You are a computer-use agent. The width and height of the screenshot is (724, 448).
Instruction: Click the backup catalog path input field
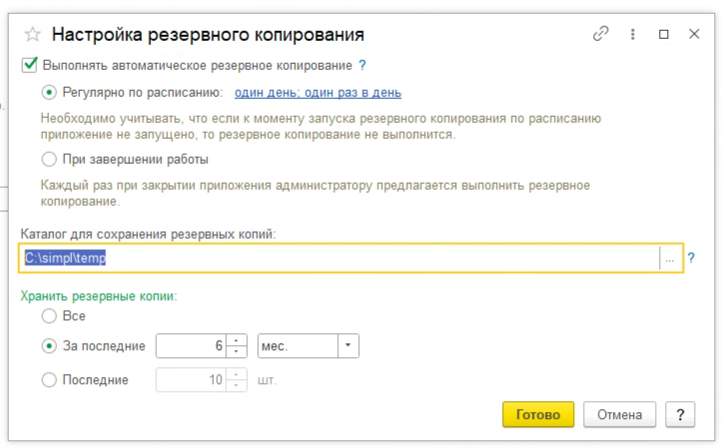tap(340, 258)
